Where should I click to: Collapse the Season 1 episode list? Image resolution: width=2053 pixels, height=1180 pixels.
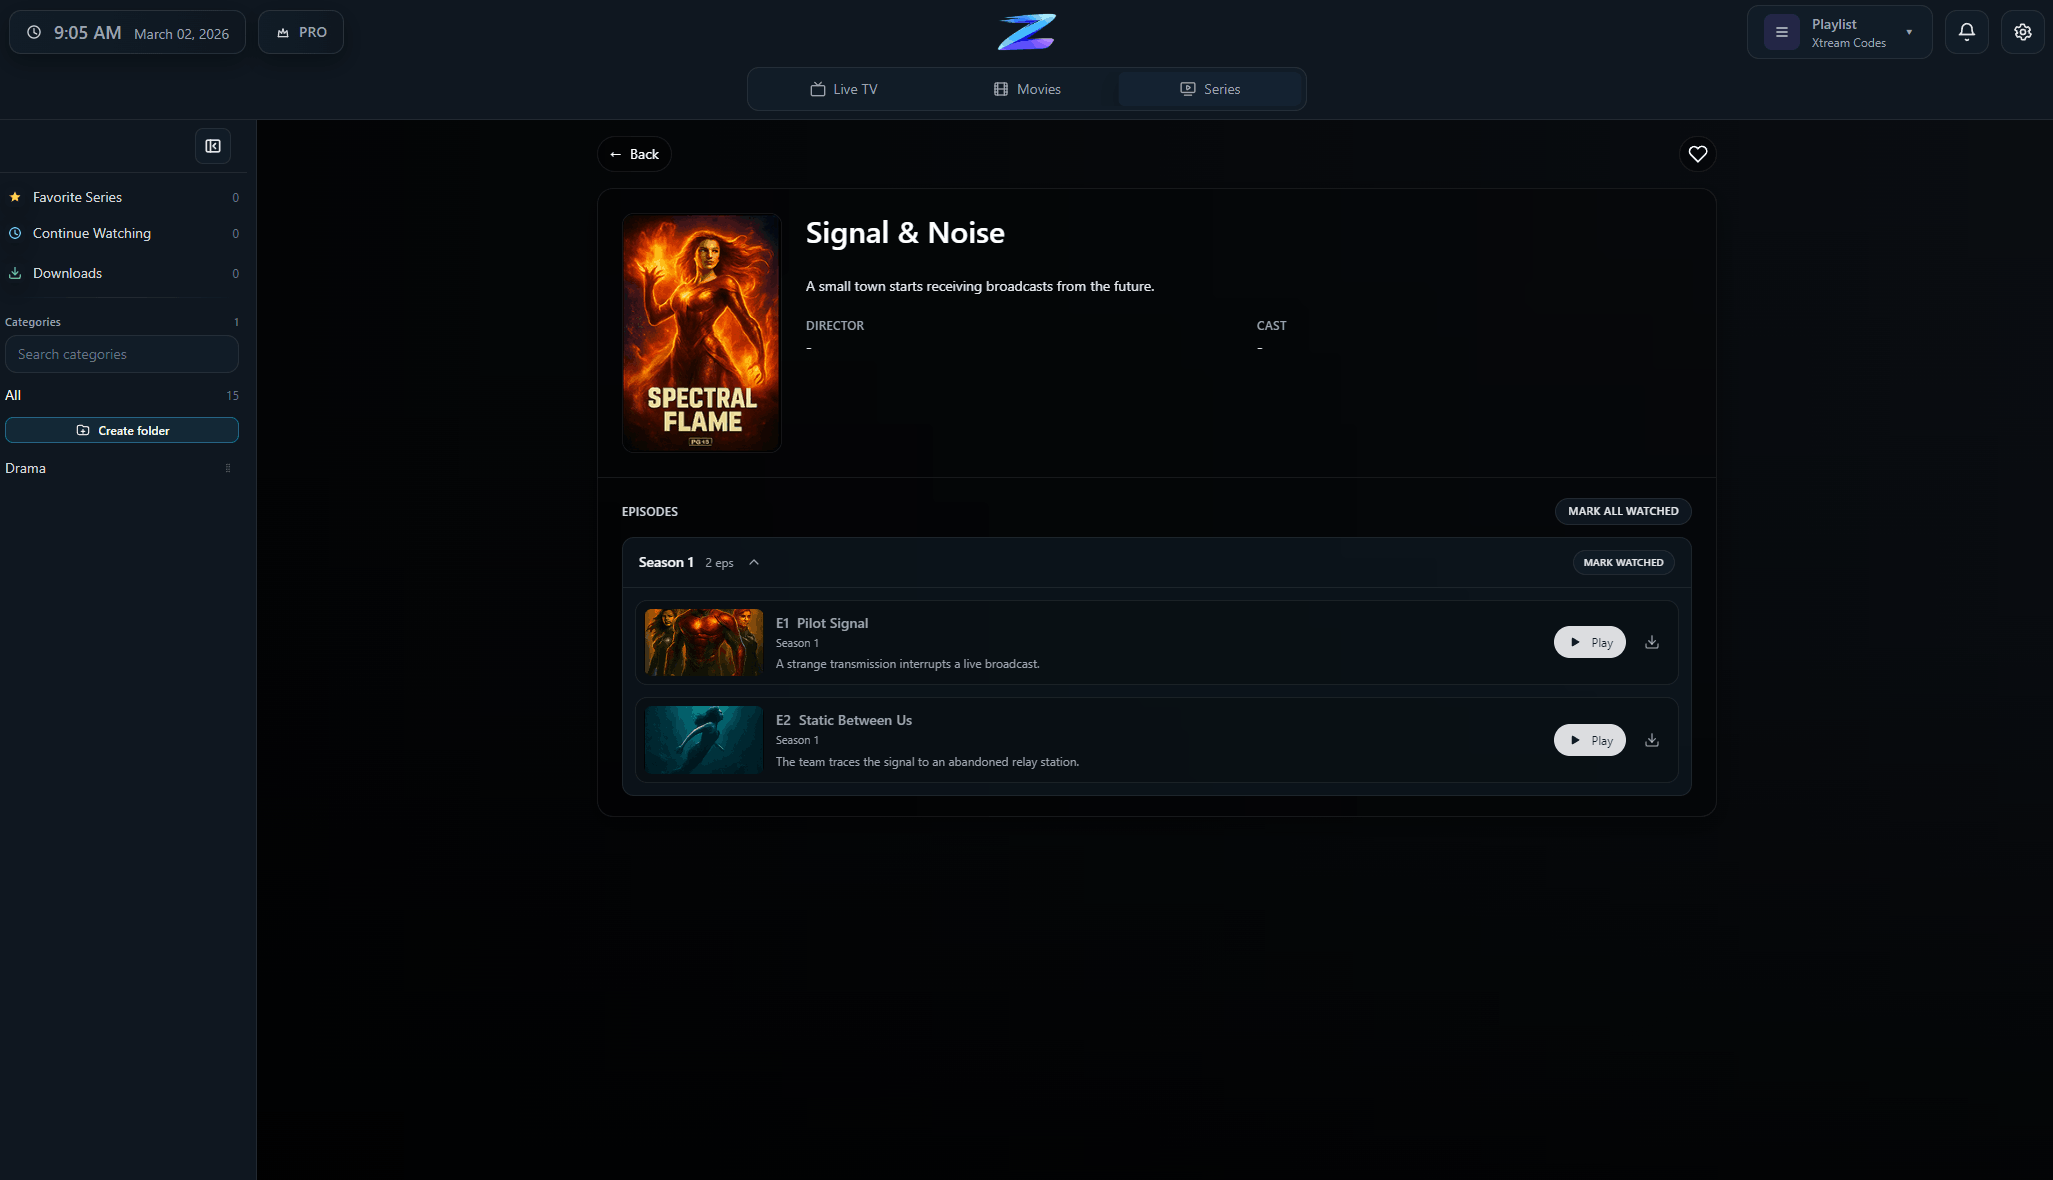pyautogui.click(x=754, y=562)
